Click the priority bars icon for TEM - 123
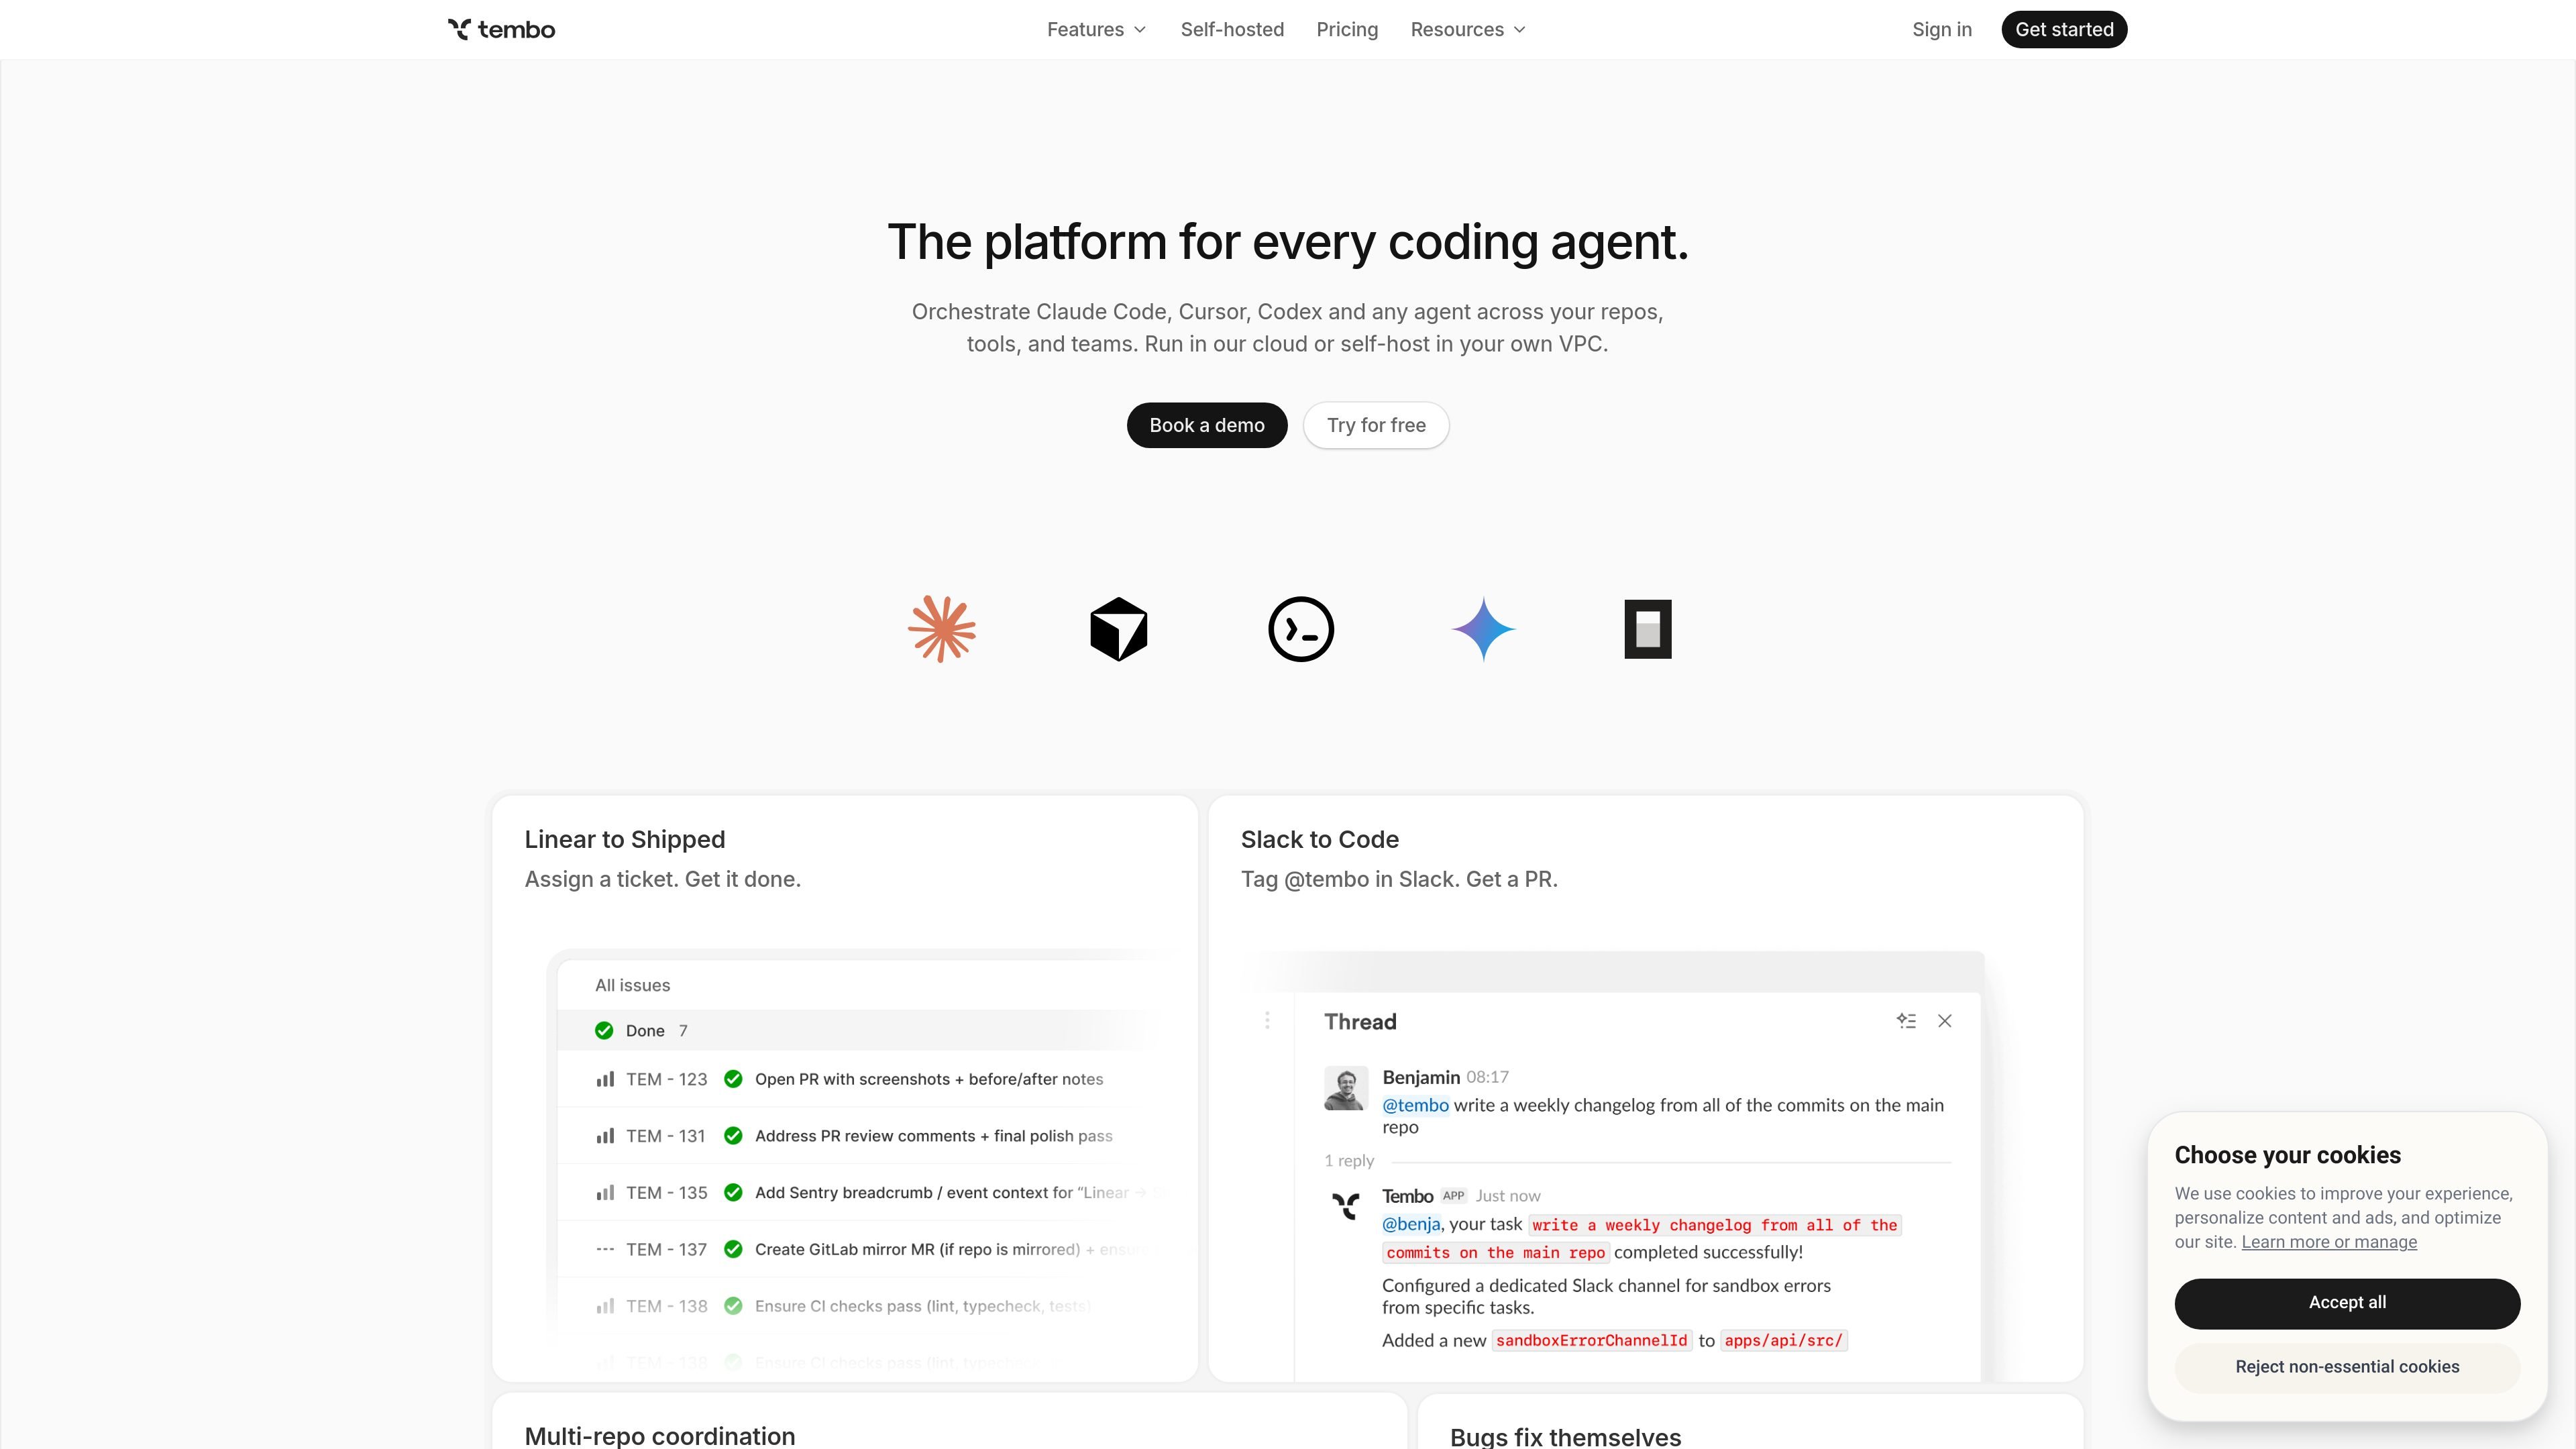Viewport: 2576px width, 1449px height. click(605, 1080)
